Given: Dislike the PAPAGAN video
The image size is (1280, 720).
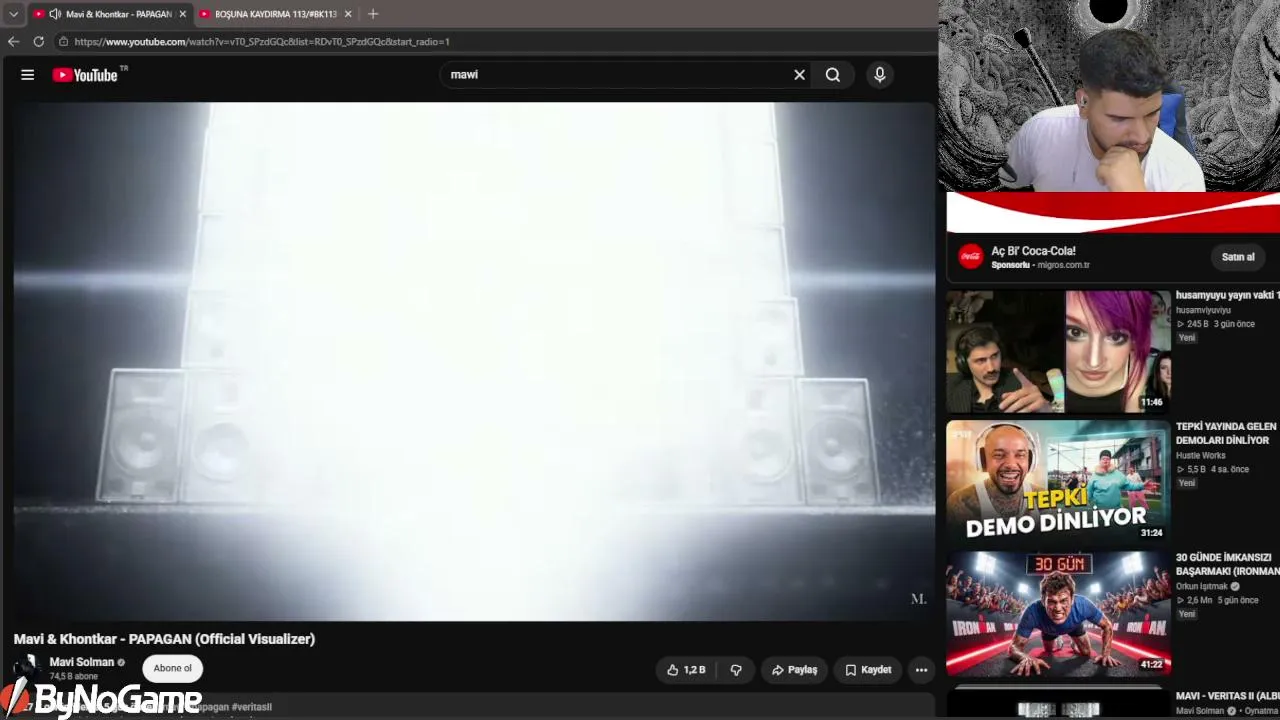Looking at the screenshot, I should (x=736, y=670).
